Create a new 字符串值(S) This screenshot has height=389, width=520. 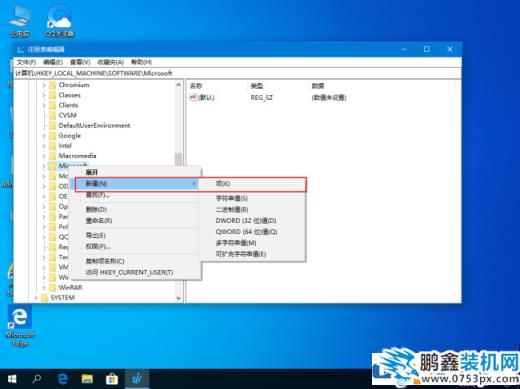[x=231, y=198]
